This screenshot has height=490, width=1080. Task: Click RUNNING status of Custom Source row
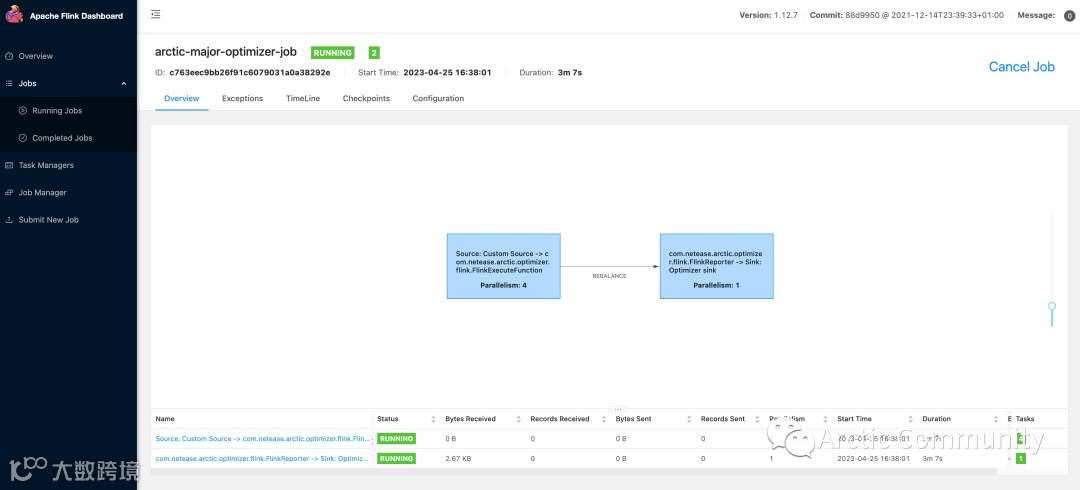[397, 438]
